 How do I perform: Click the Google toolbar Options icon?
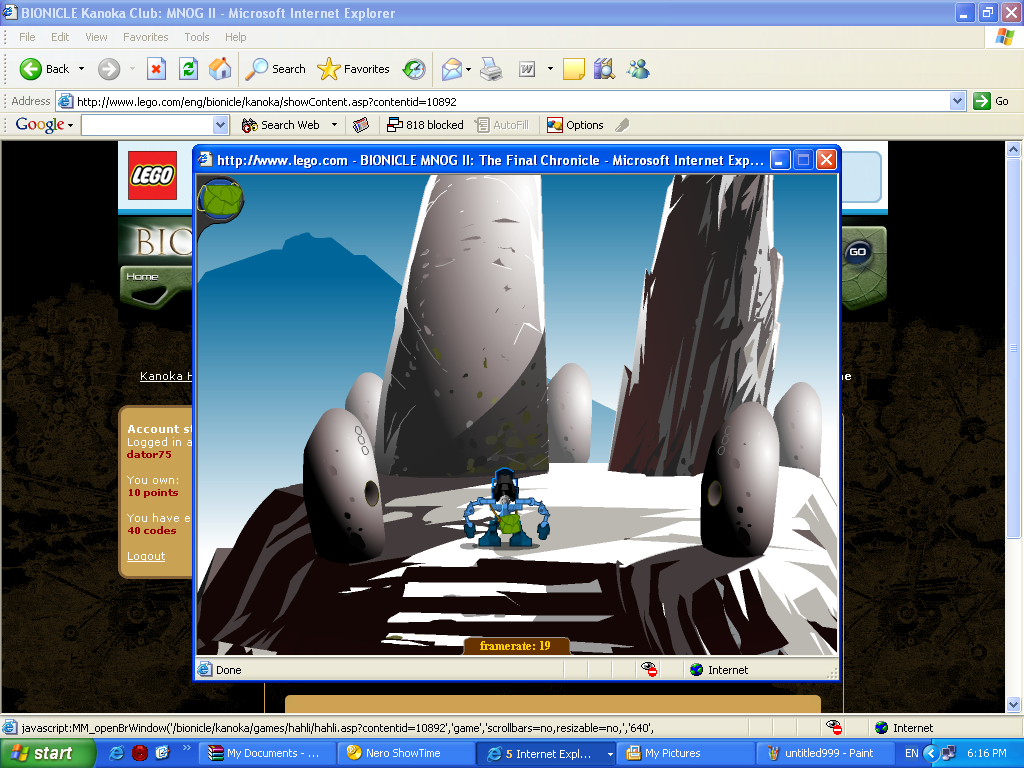[554, 125]
